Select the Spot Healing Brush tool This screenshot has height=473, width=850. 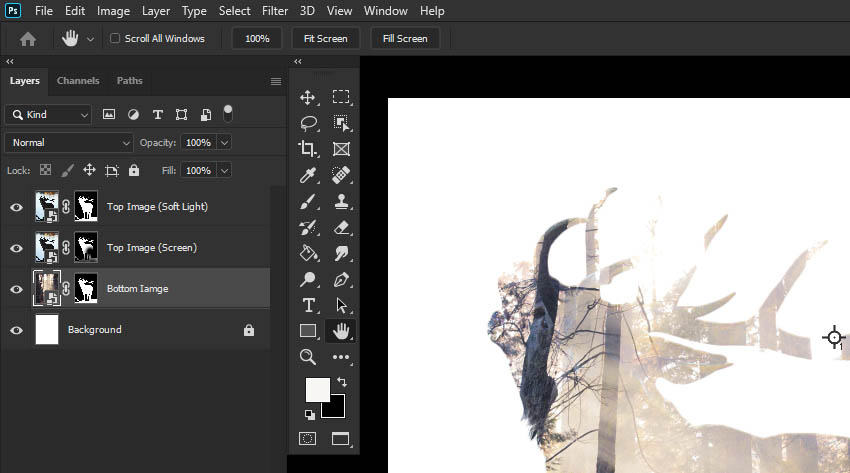point(341,174)
